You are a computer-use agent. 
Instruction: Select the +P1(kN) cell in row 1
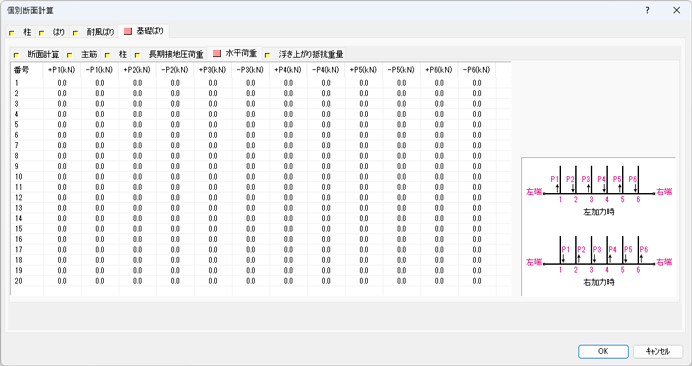pyautogui.click(x=62, y=83)
